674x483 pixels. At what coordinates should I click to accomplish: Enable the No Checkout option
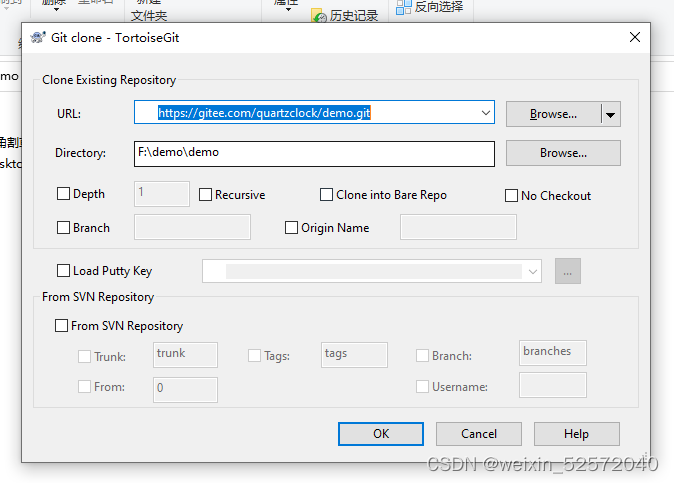(x=511, y=196)
